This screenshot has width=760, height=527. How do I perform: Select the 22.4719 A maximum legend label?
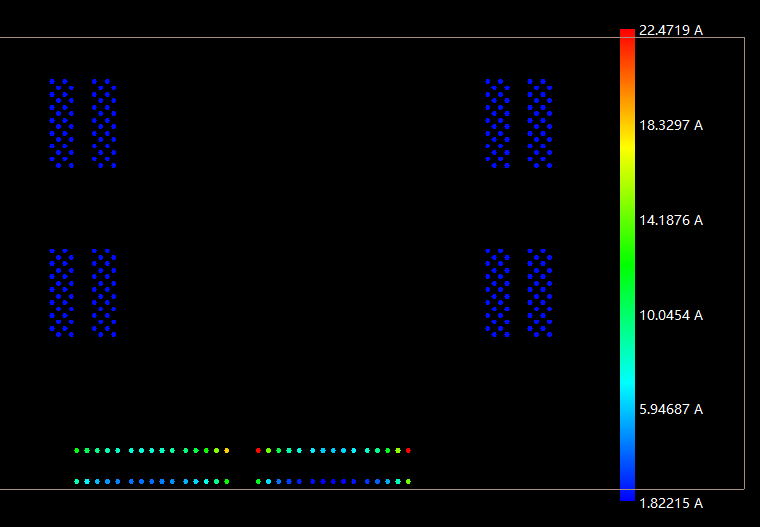point(670,30)
